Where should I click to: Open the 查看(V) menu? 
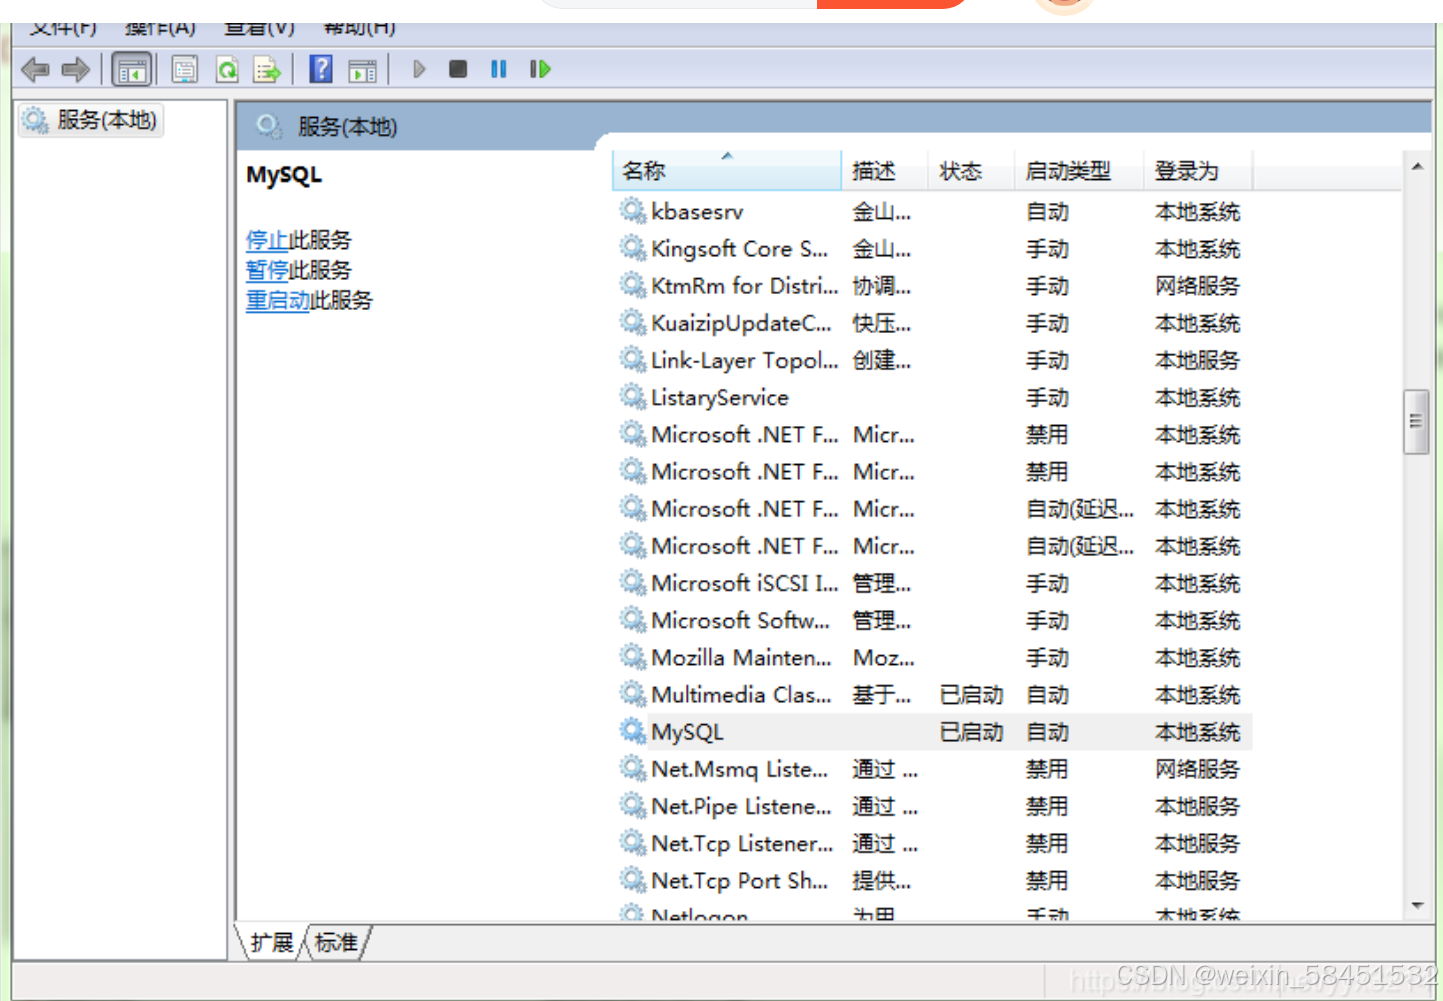tap(258, 27)
